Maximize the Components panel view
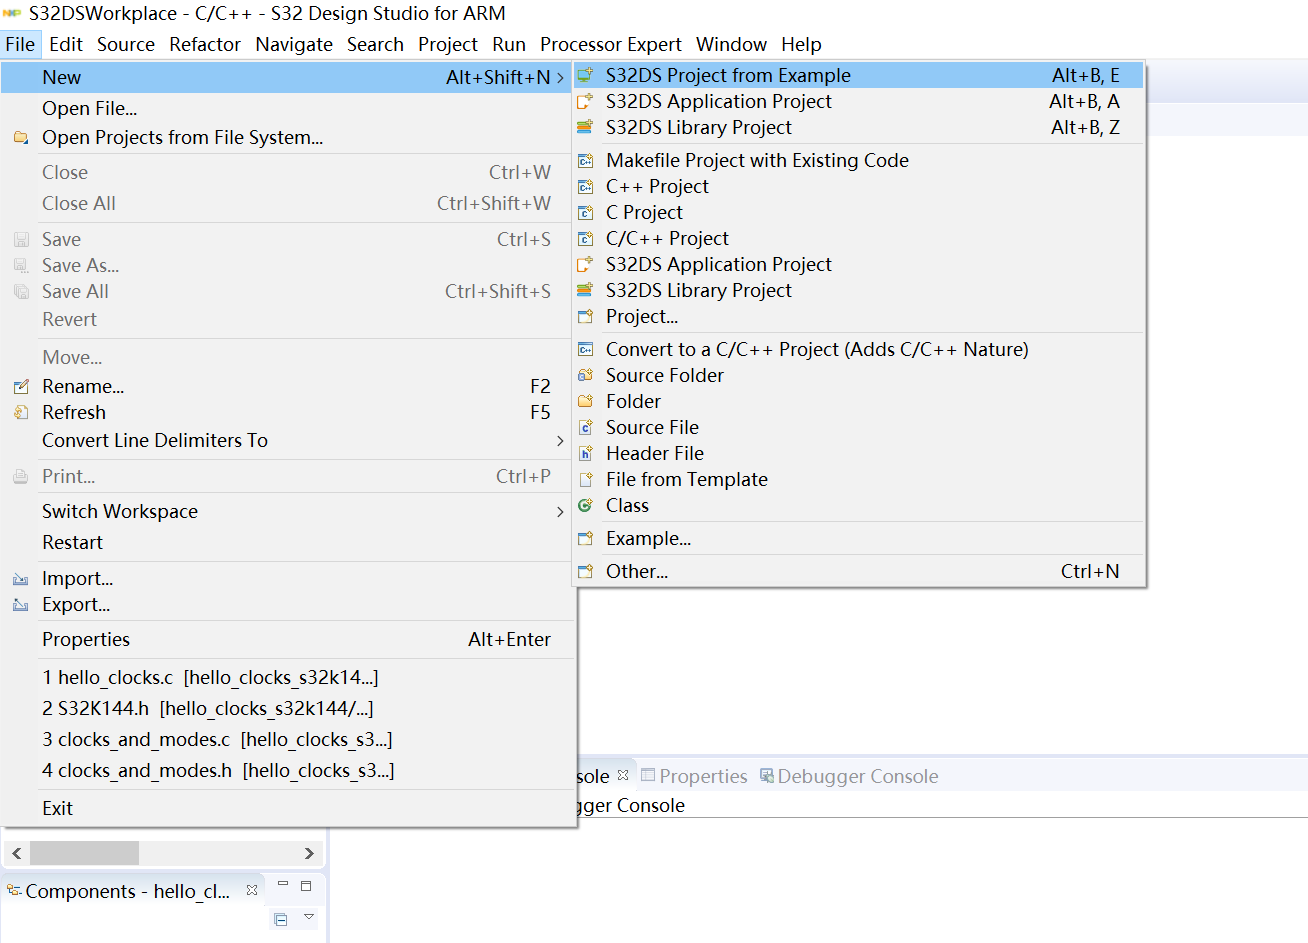The image size is (1308, 943). tap(306, 886)
